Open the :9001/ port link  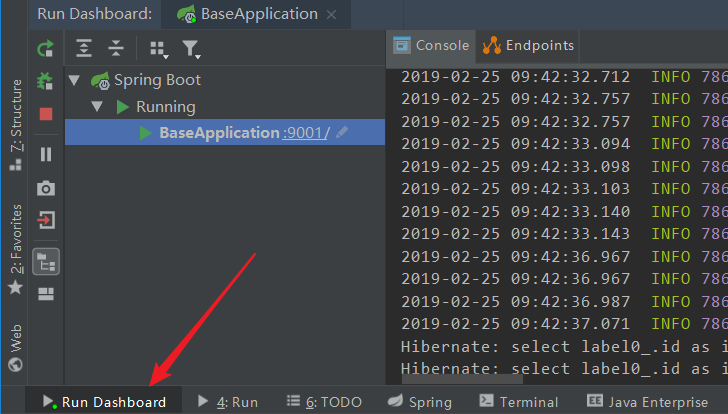(x=306, y=132)
